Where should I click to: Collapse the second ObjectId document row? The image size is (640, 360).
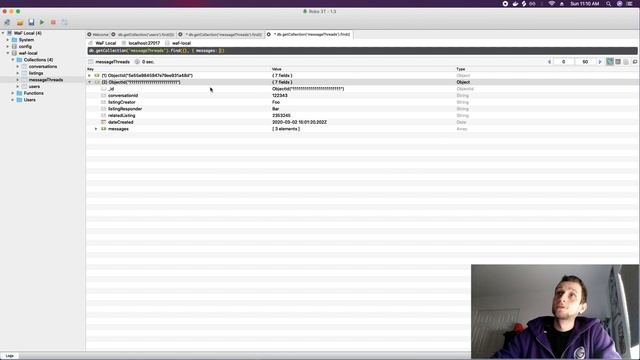[x=89, y=82]
